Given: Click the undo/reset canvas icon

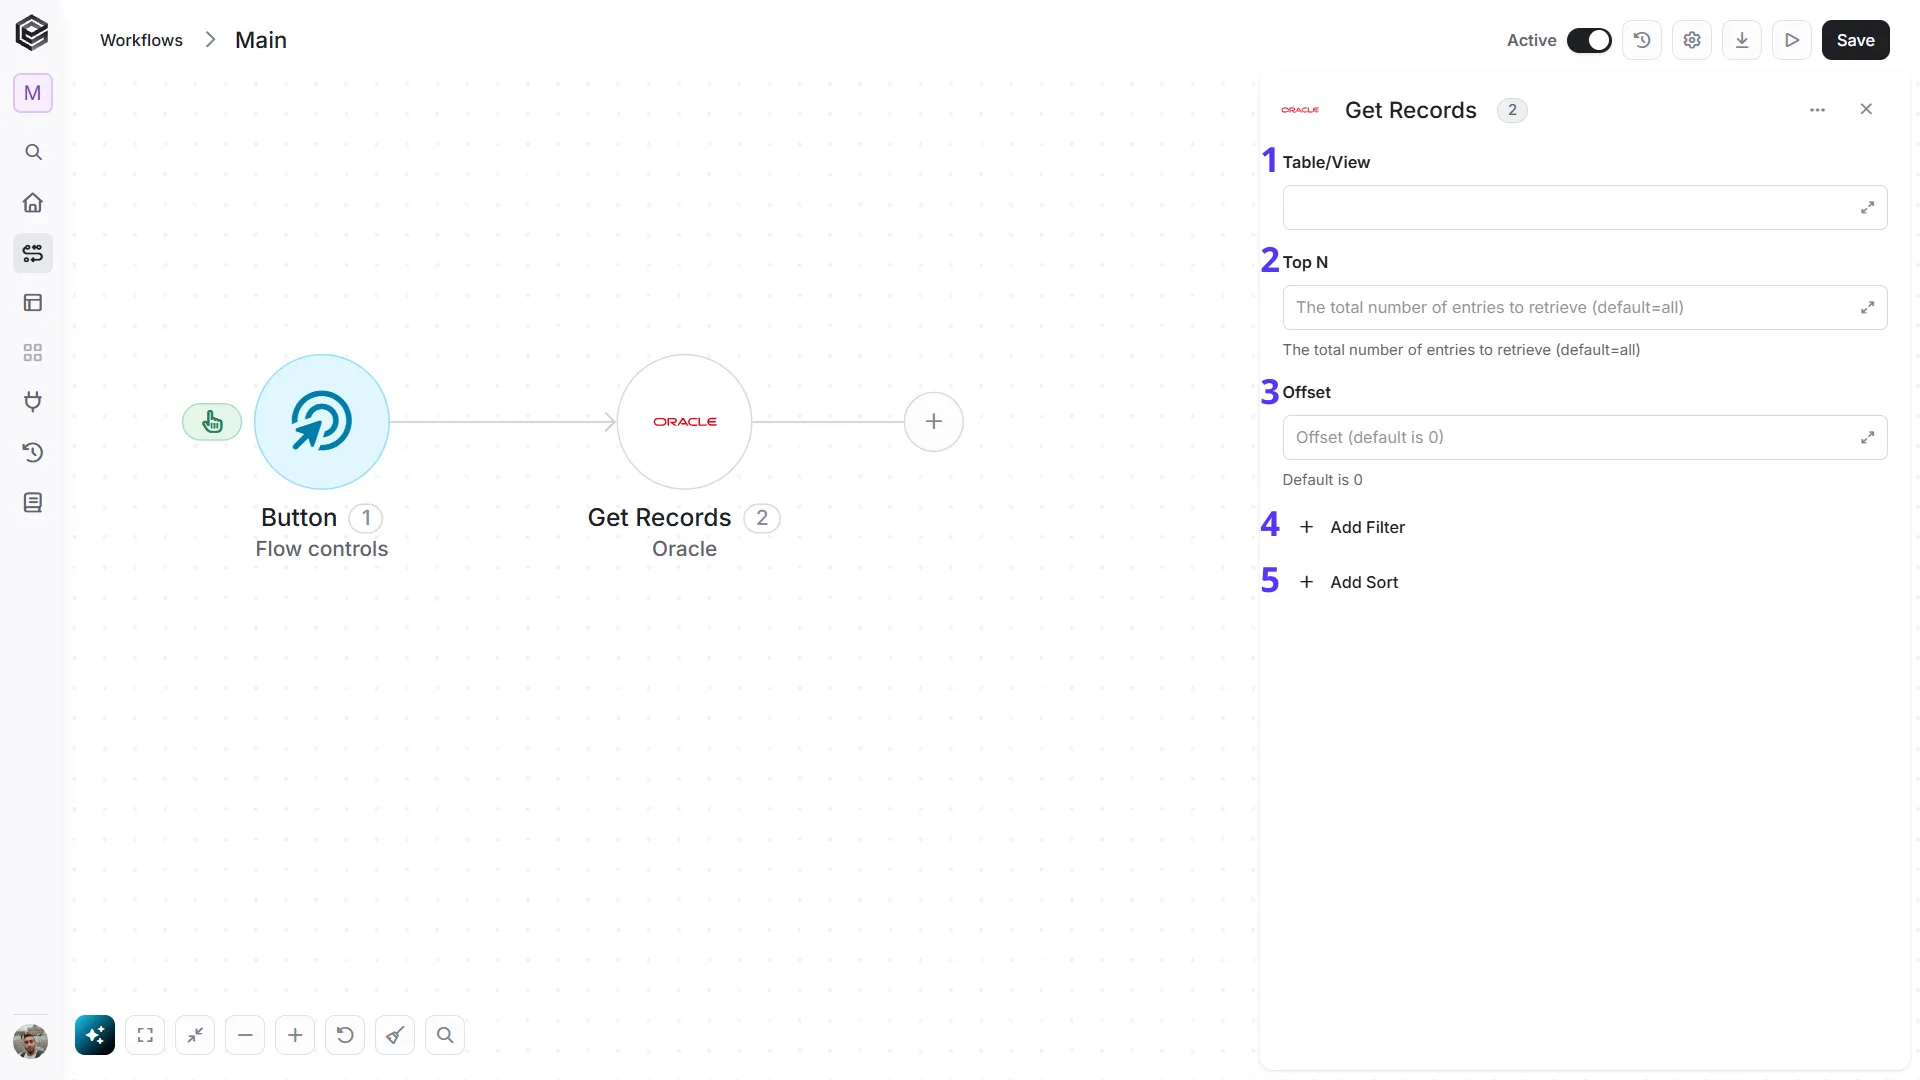Looking at the screenshot, I should 345,1035.
